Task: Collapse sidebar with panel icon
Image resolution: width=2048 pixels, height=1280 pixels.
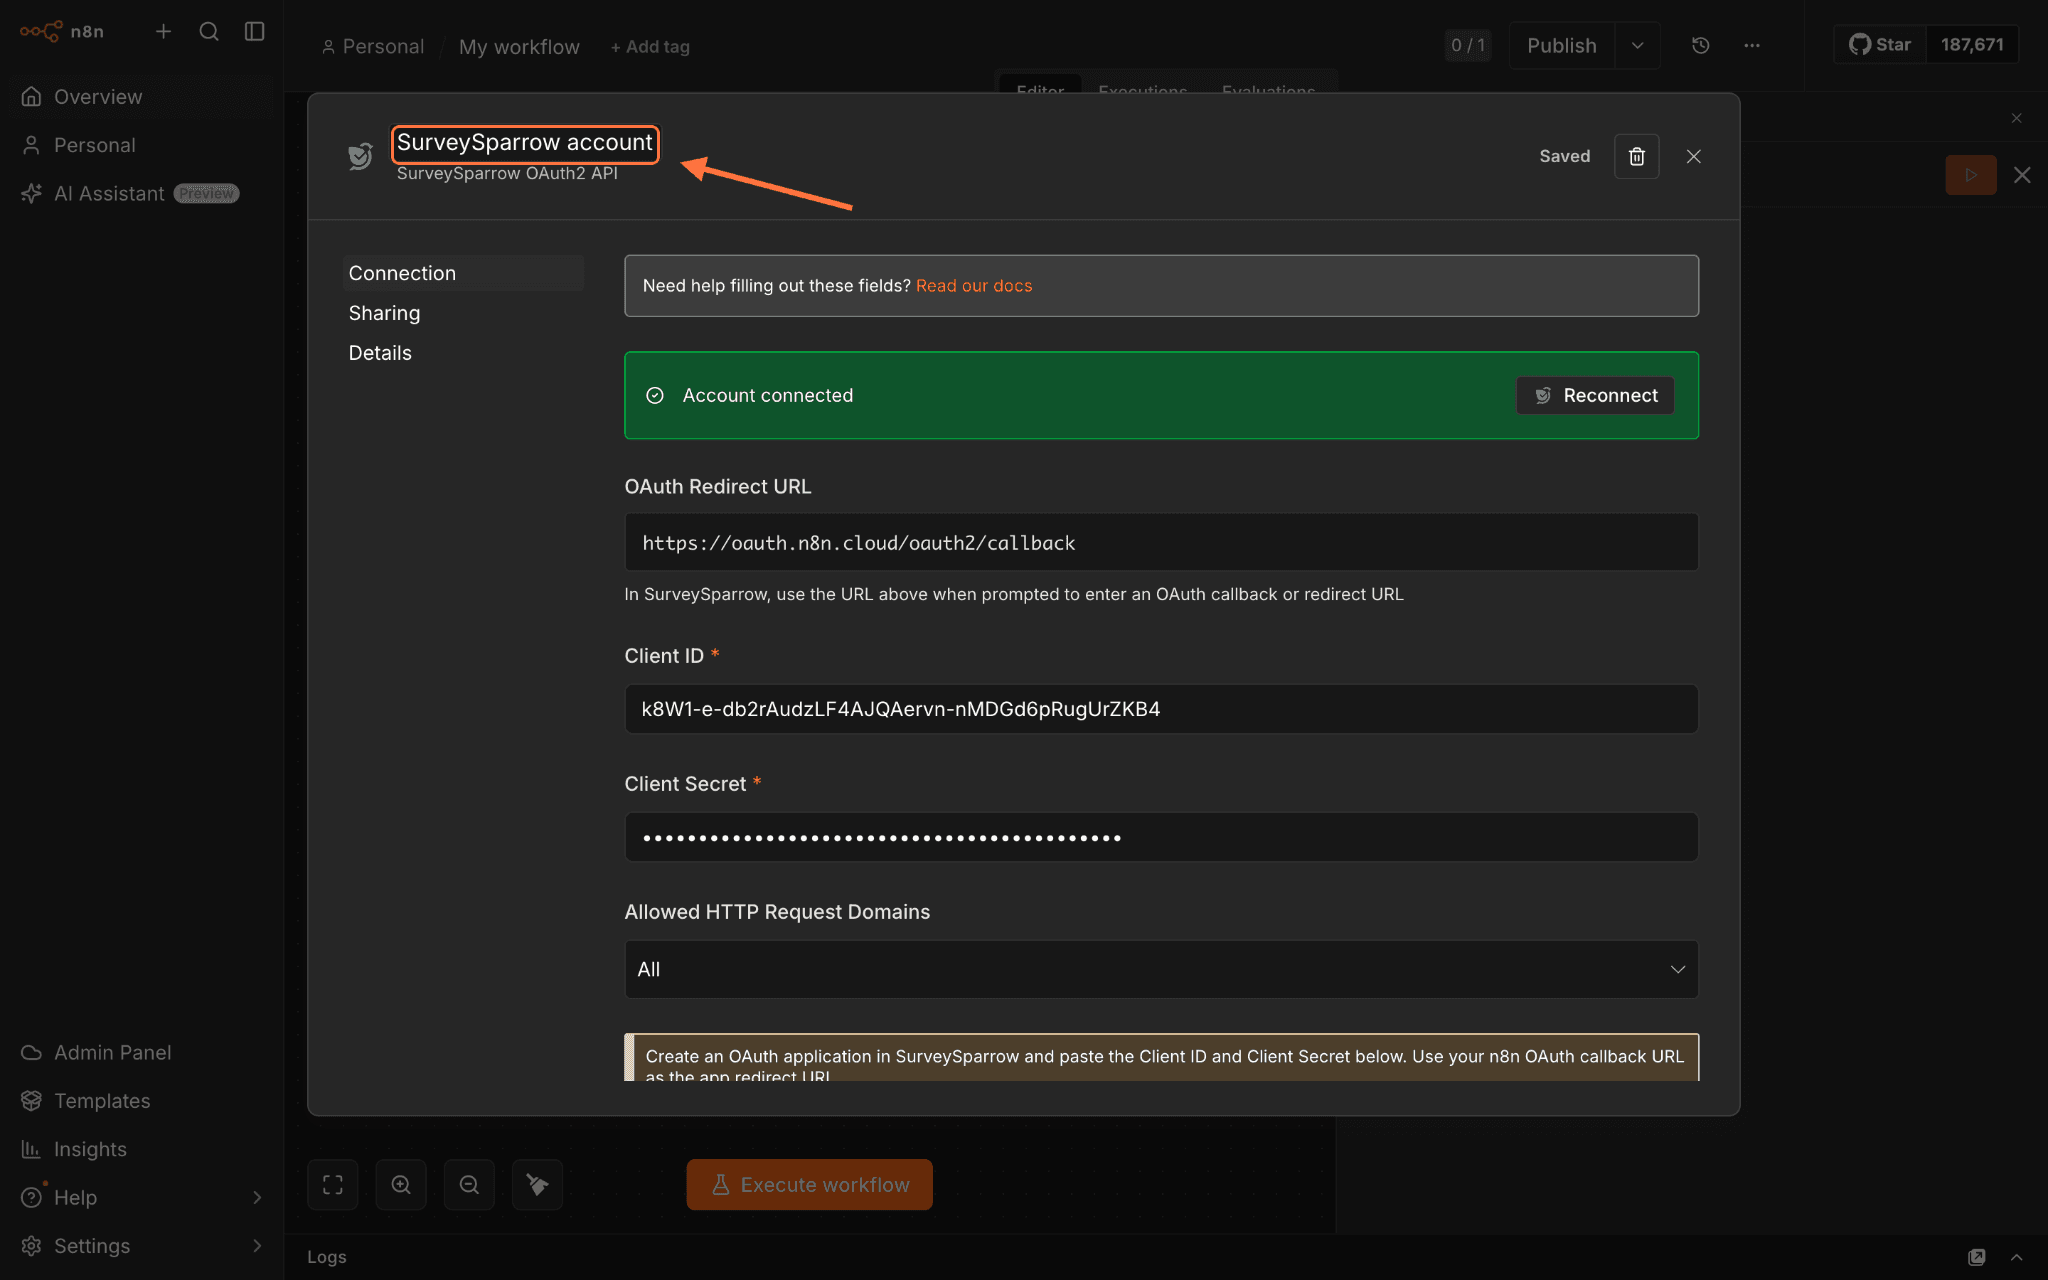Action: (x=255, y=31)
